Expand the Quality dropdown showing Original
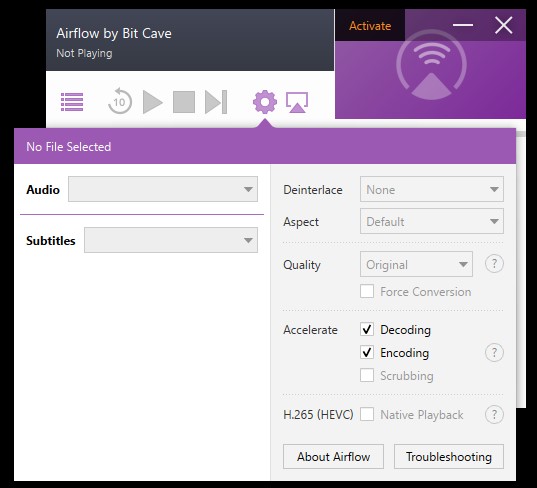This screenshot has width=537, height=488. 416,264
